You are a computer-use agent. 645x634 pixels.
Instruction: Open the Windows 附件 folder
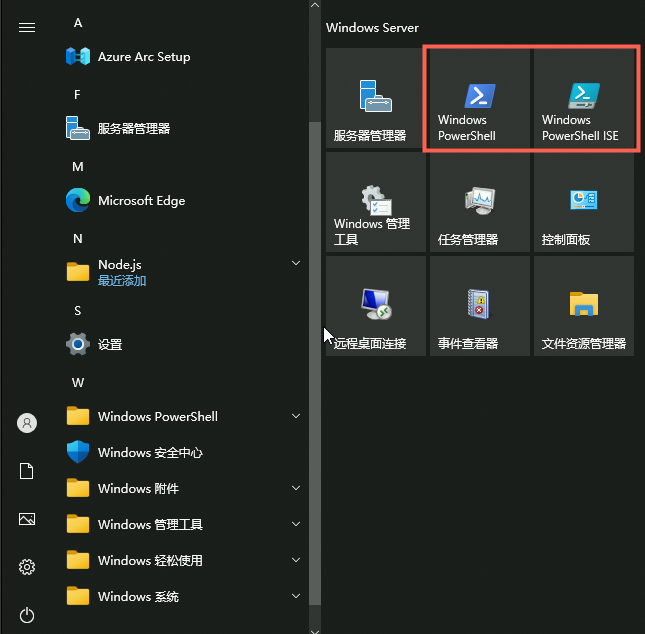click(x=183, y=488)
